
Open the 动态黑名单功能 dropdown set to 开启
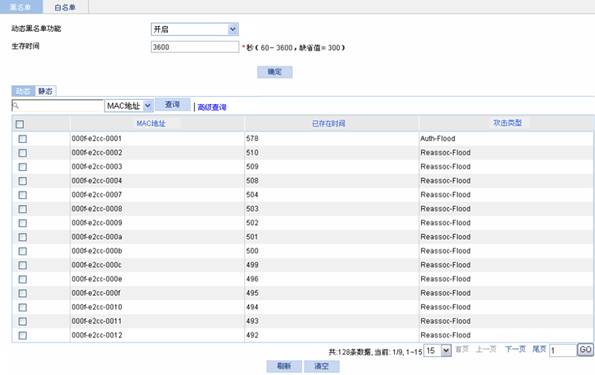coord(195,29)
